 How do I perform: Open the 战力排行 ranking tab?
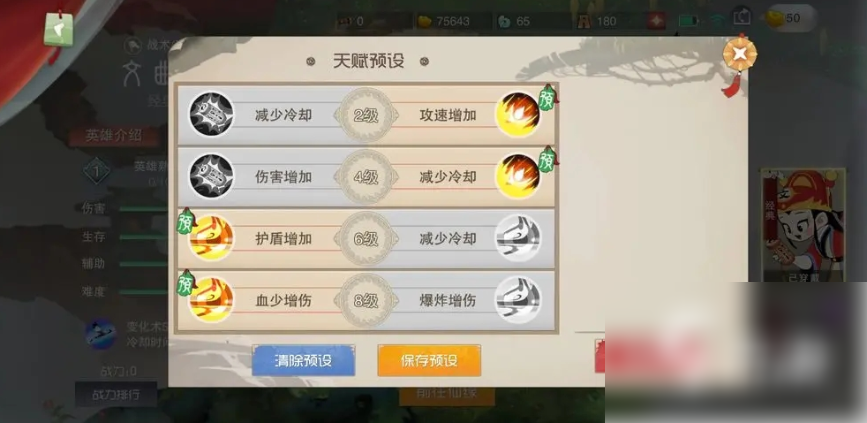pos(116,394)
